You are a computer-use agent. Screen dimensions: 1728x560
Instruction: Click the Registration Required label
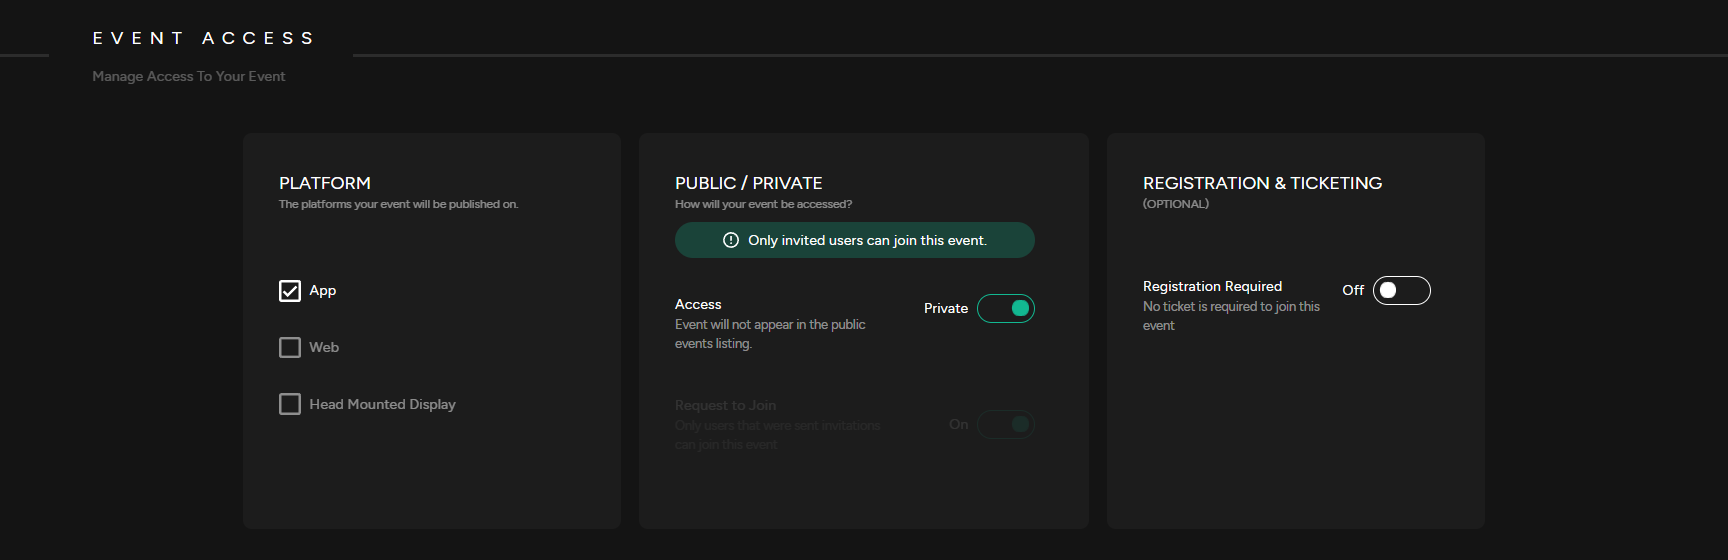pos(1212,286)
